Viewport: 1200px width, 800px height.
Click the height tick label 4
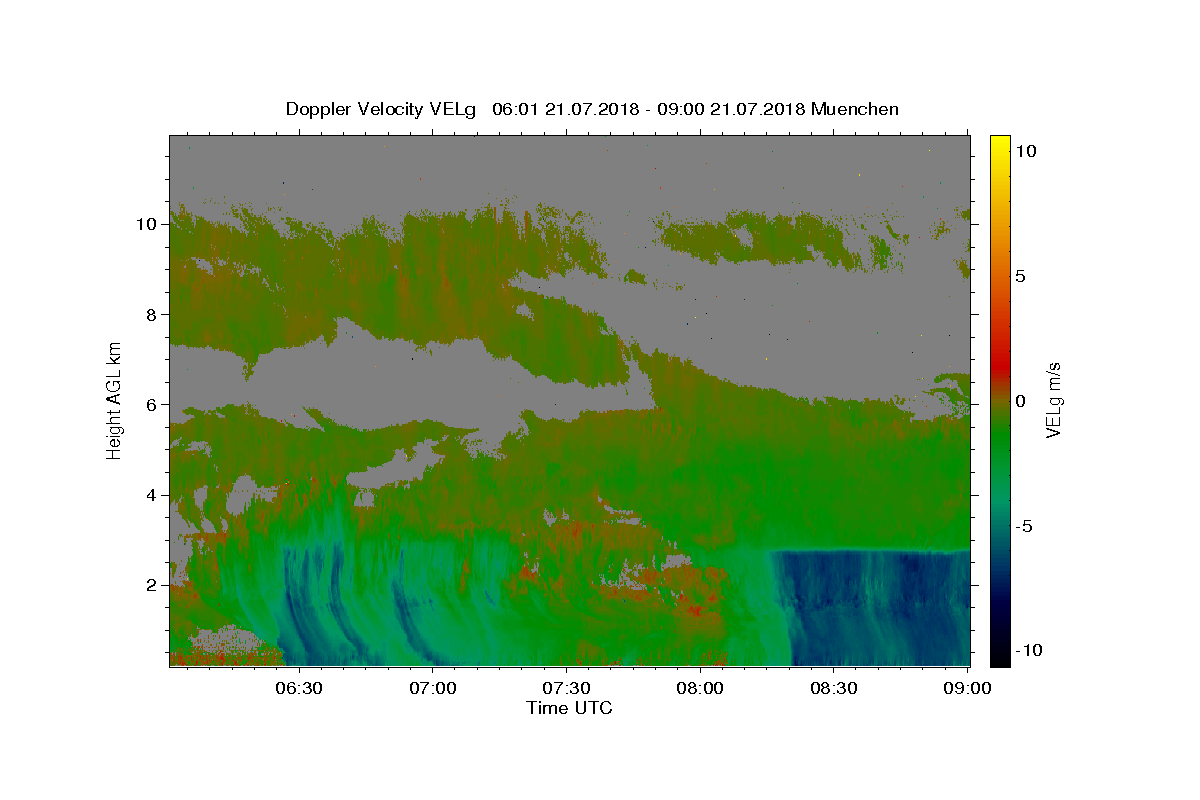[152, 494]
